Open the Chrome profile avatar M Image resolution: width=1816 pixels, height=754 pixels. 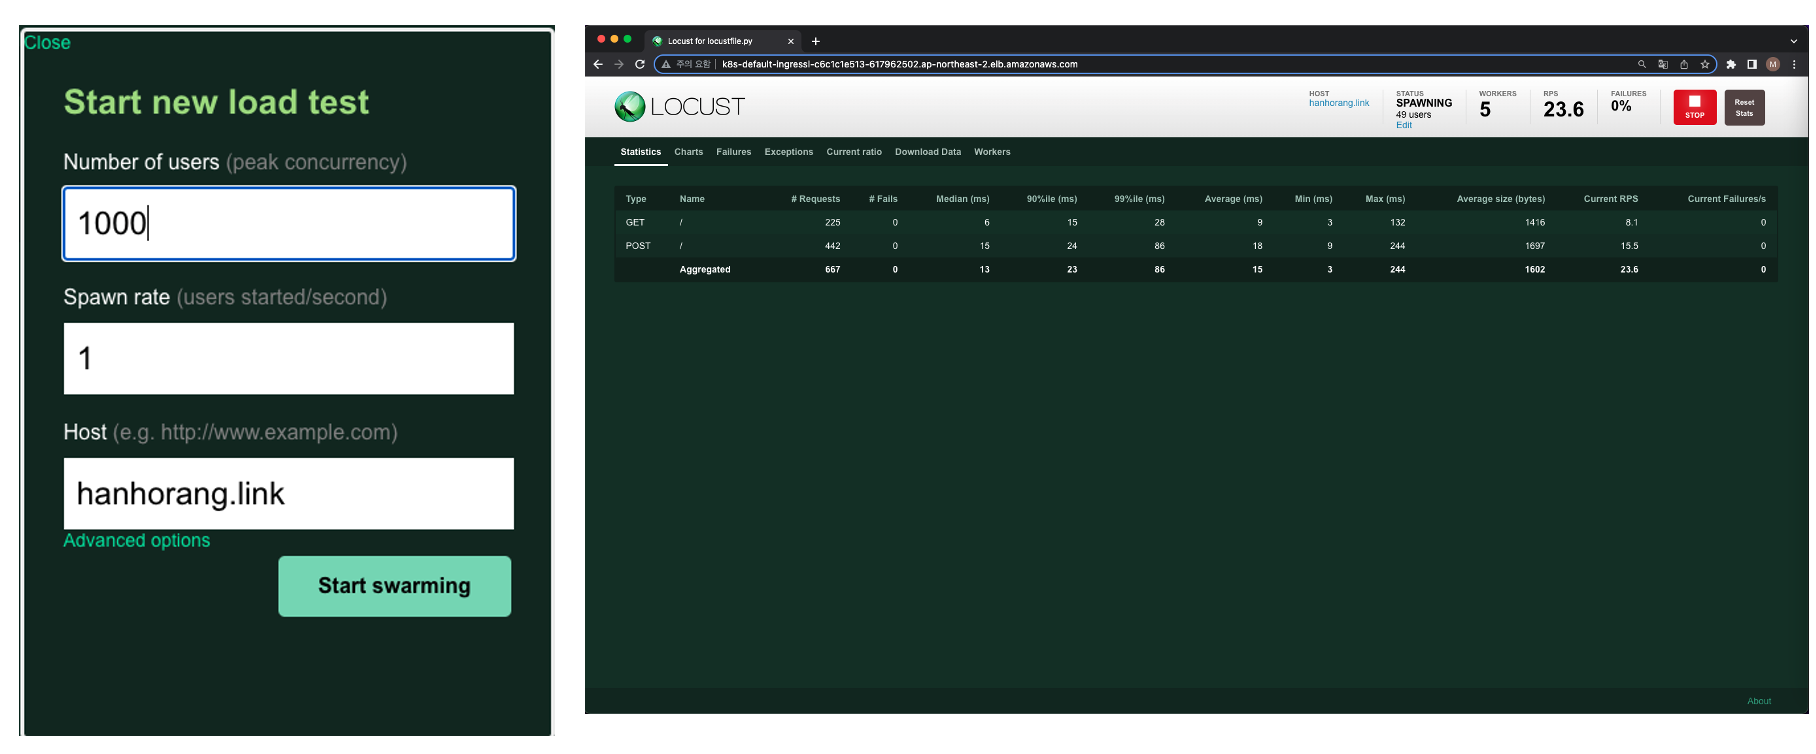1773,64
